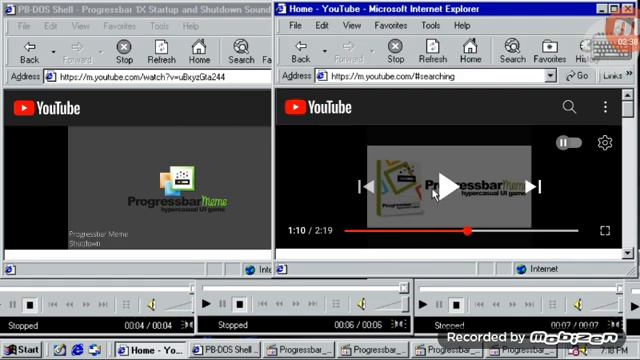
Task: Click the taskbar clock showing 7:18 PM
Action: [614, 350]
